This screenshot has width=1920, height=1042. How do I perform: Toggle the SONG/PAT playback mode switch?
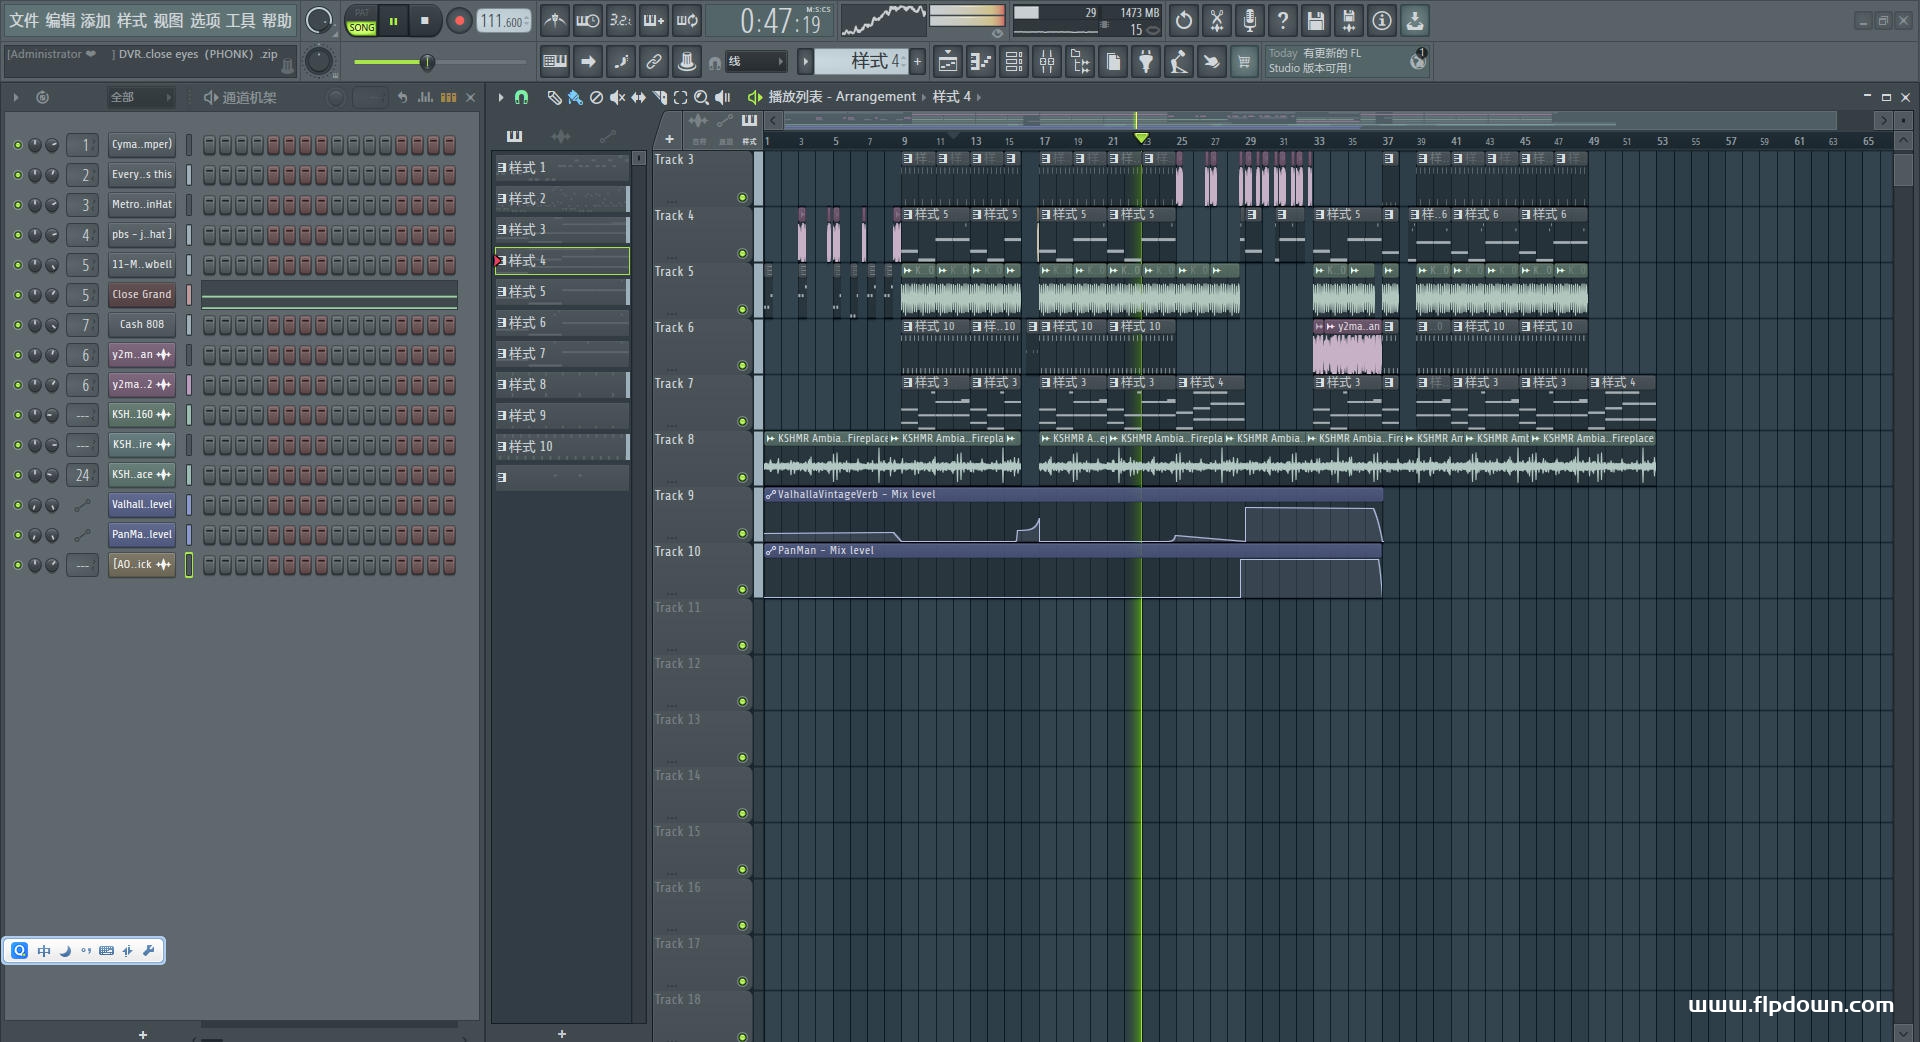coord(361,21)
